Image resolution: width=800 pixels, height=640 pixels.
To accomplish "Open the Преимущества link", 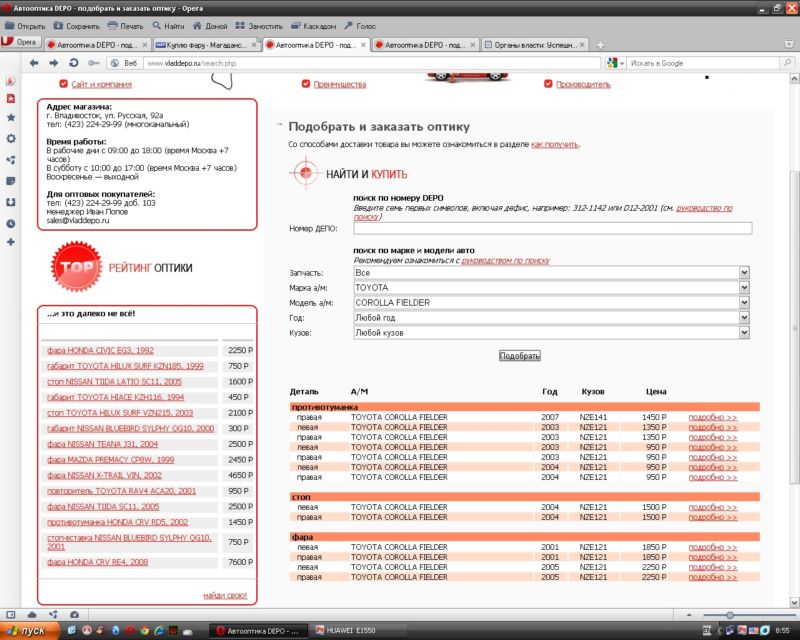I will tap(340, 84).
